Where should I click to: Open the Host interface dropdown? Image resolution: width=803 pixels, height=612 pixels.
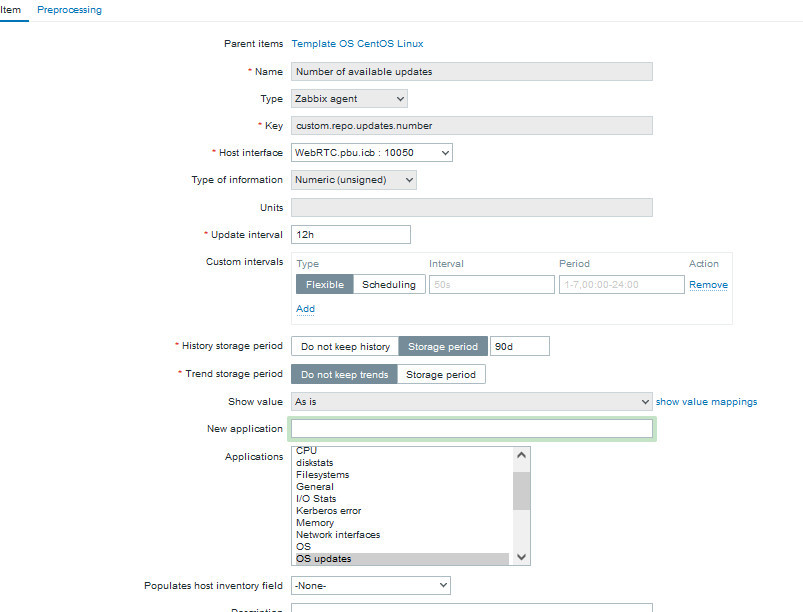tap(372, 153)
